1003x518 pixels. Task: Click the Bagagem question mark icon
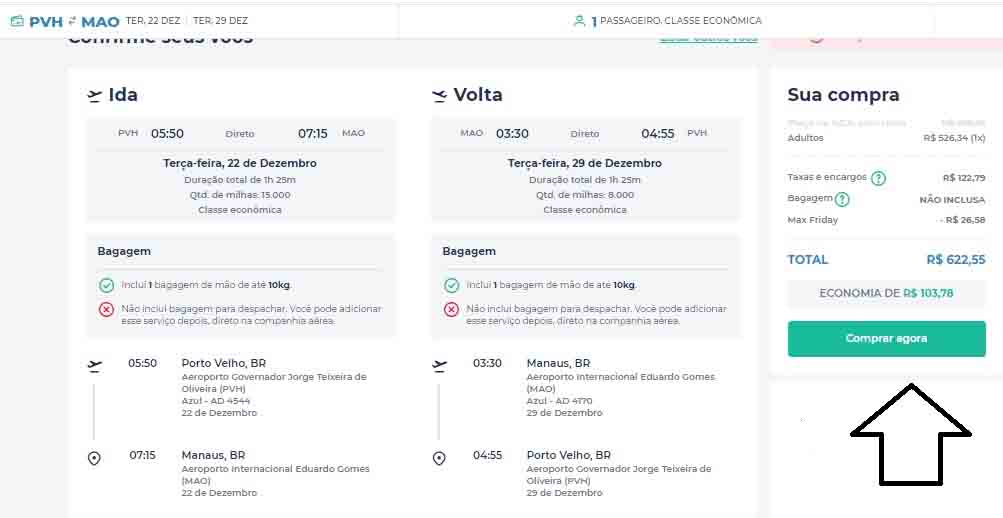point(842,199)
